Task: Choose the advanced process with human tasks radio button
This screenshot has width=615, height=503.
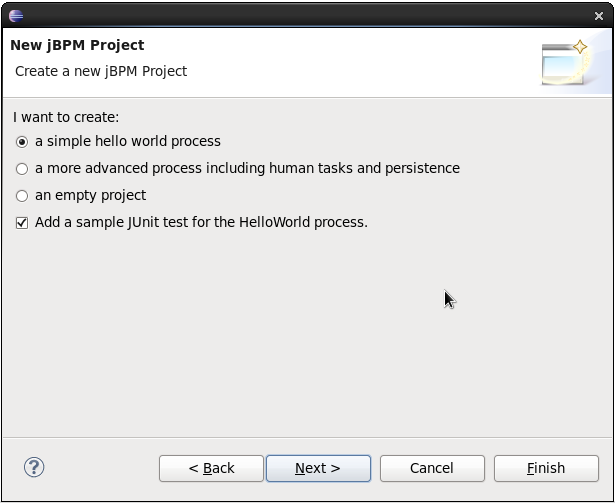Action: tap(22, 169)
